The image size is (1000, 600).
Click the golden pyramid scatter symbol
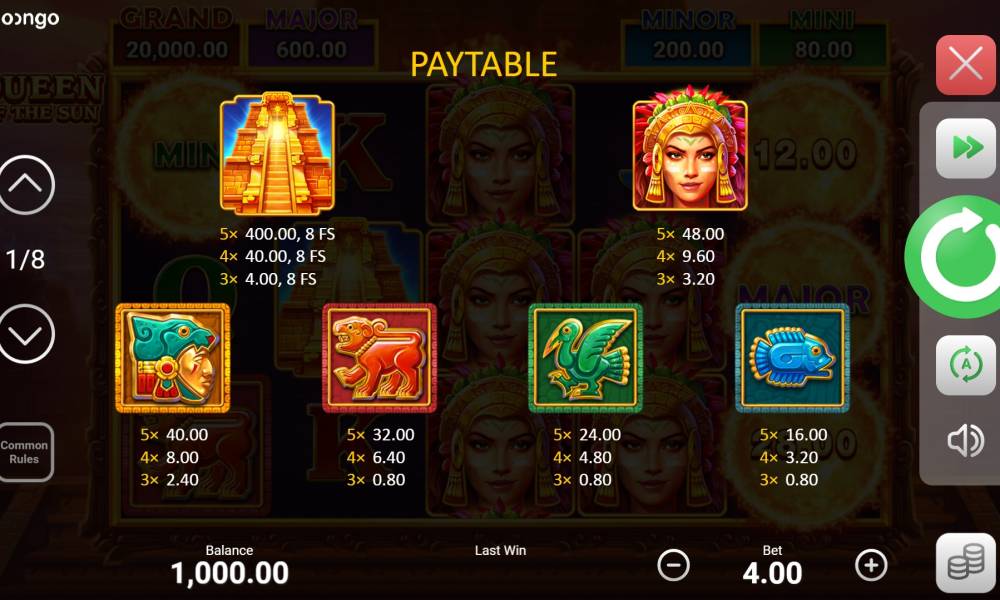tap(277, 152)
